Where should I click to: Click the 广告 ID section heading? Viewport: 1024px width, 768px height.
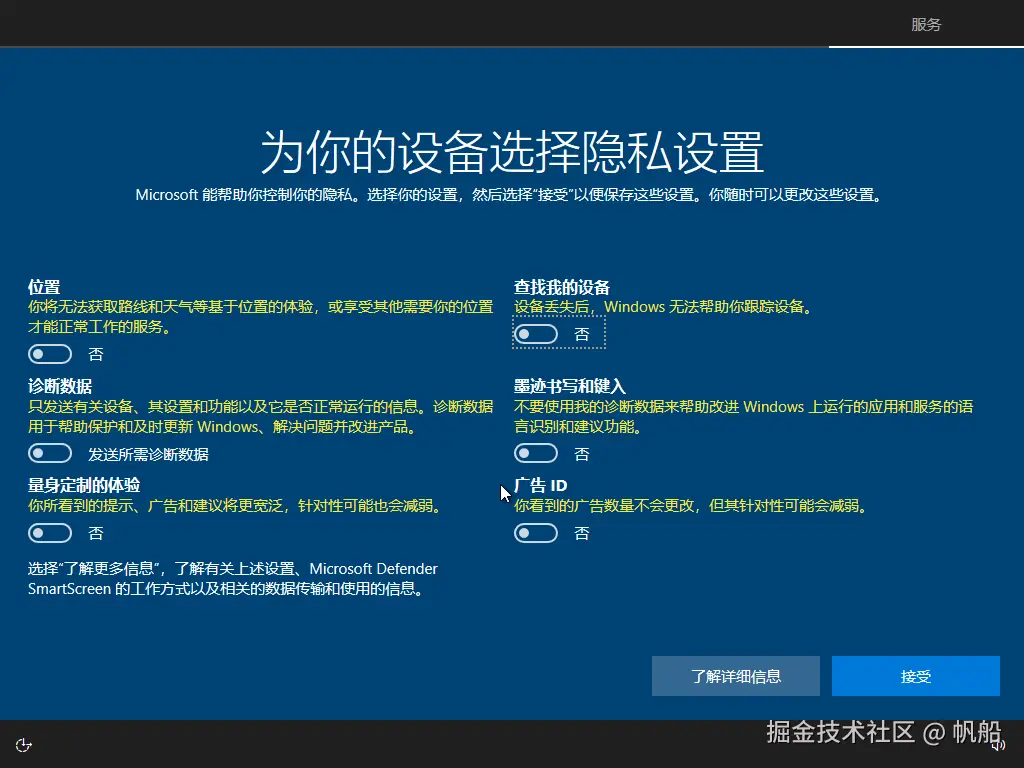[x=540, y=485]
